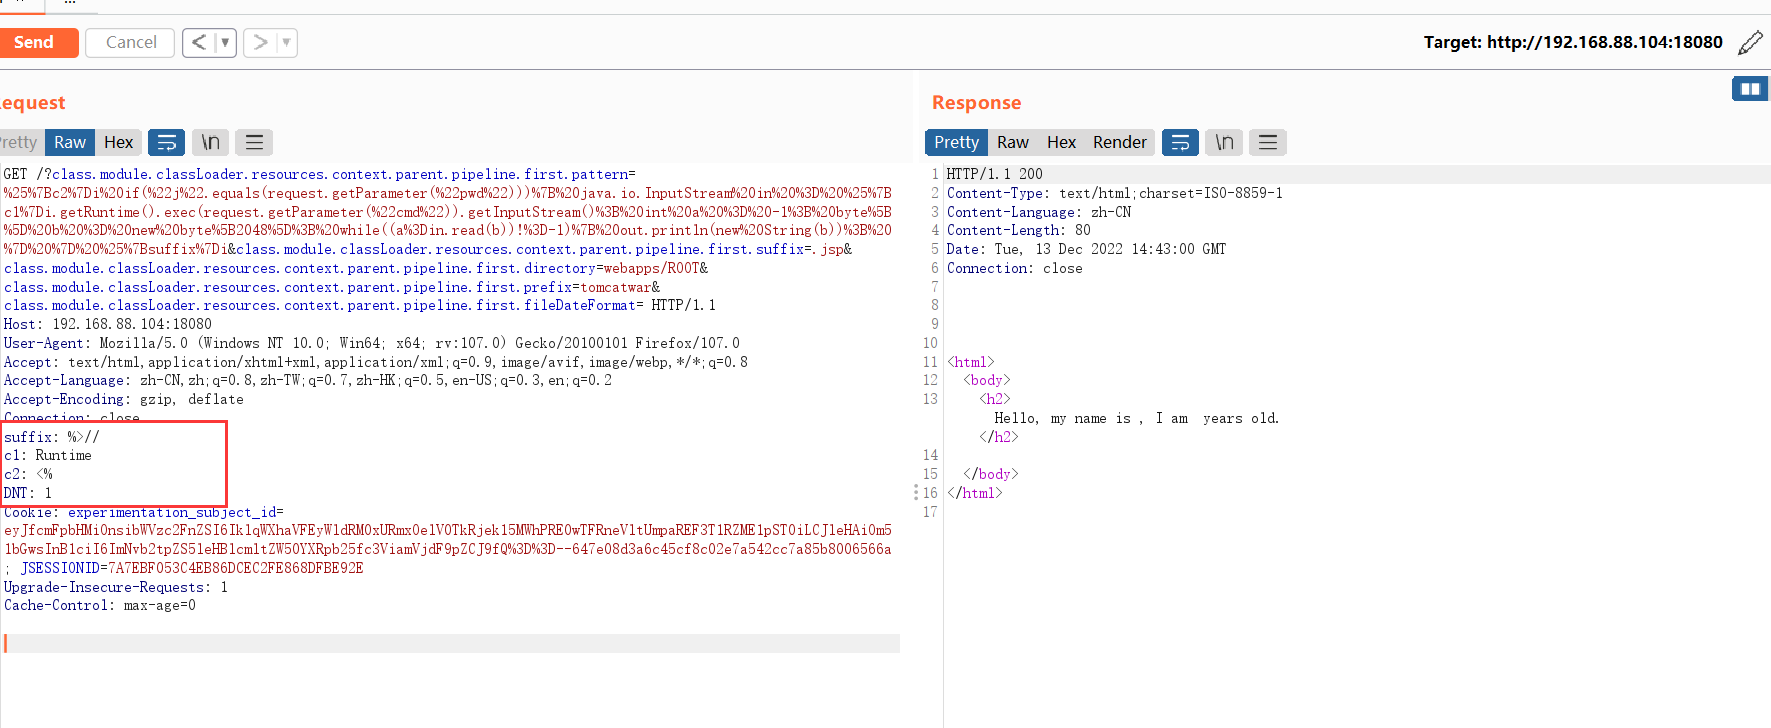The image size is (1771, 728).
Task: Toggle request word wrap icon
Action: pyautogui.click(x=166, y=142)
